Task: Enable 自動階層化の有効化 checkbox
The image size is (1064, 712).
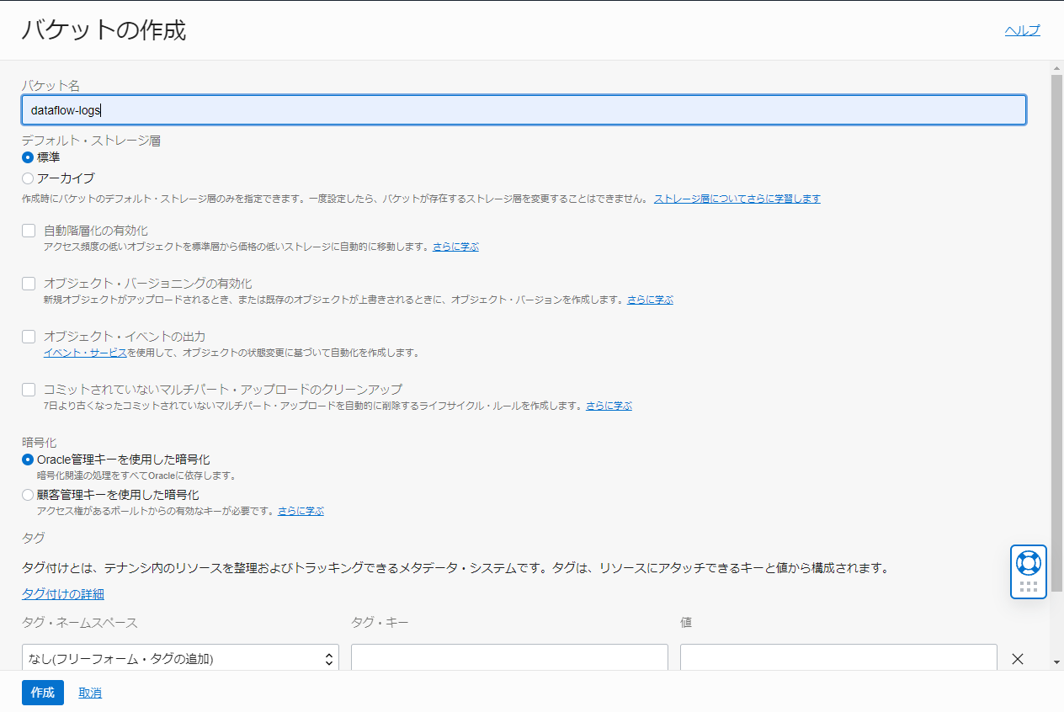Action: coord(29,231)
